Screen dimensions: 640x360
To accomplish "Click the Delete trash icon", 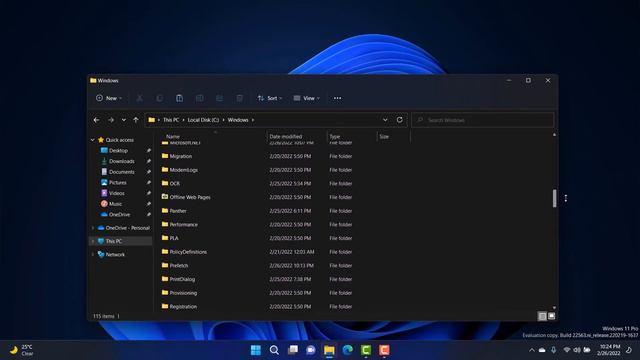I will coord(240,98).
